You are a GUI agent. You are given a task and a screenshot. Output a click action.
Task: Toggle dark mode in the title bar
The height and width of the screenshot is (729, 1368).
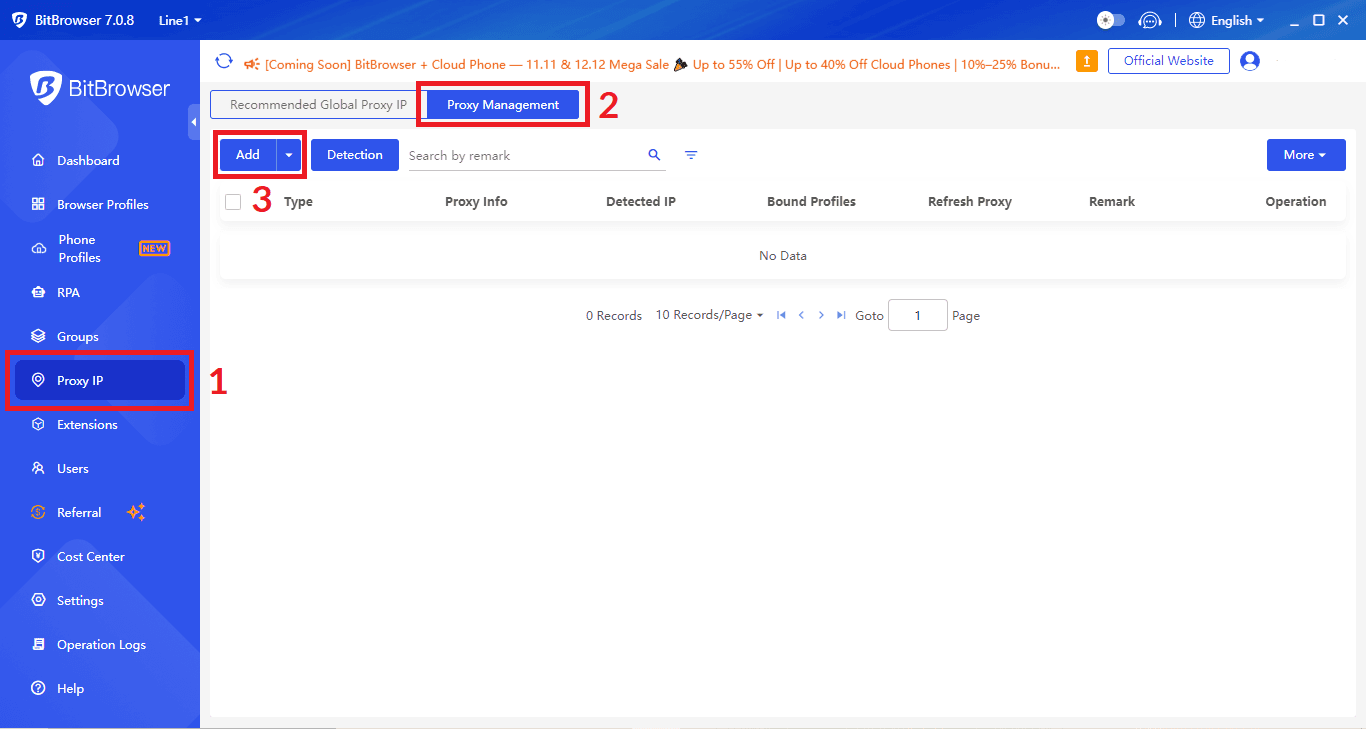click(x=1110, y=19)
